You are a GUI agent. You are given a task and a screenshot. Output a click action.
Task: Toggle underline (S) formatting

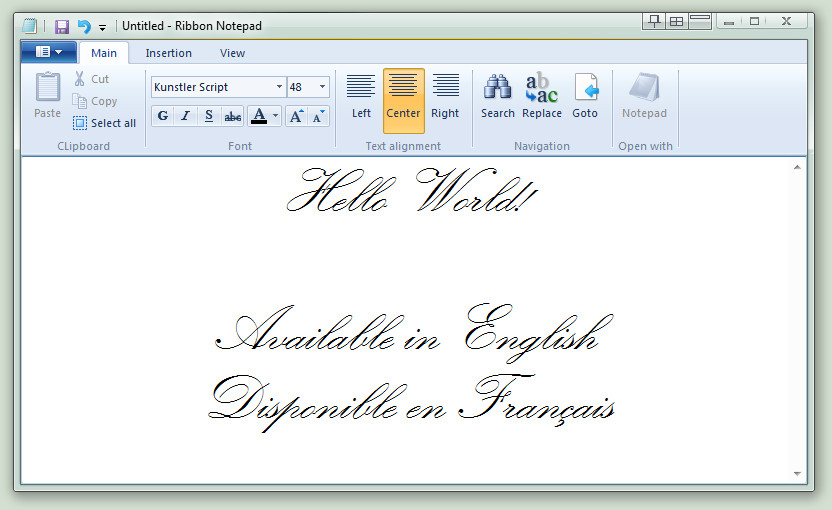(x=209, y=116)
